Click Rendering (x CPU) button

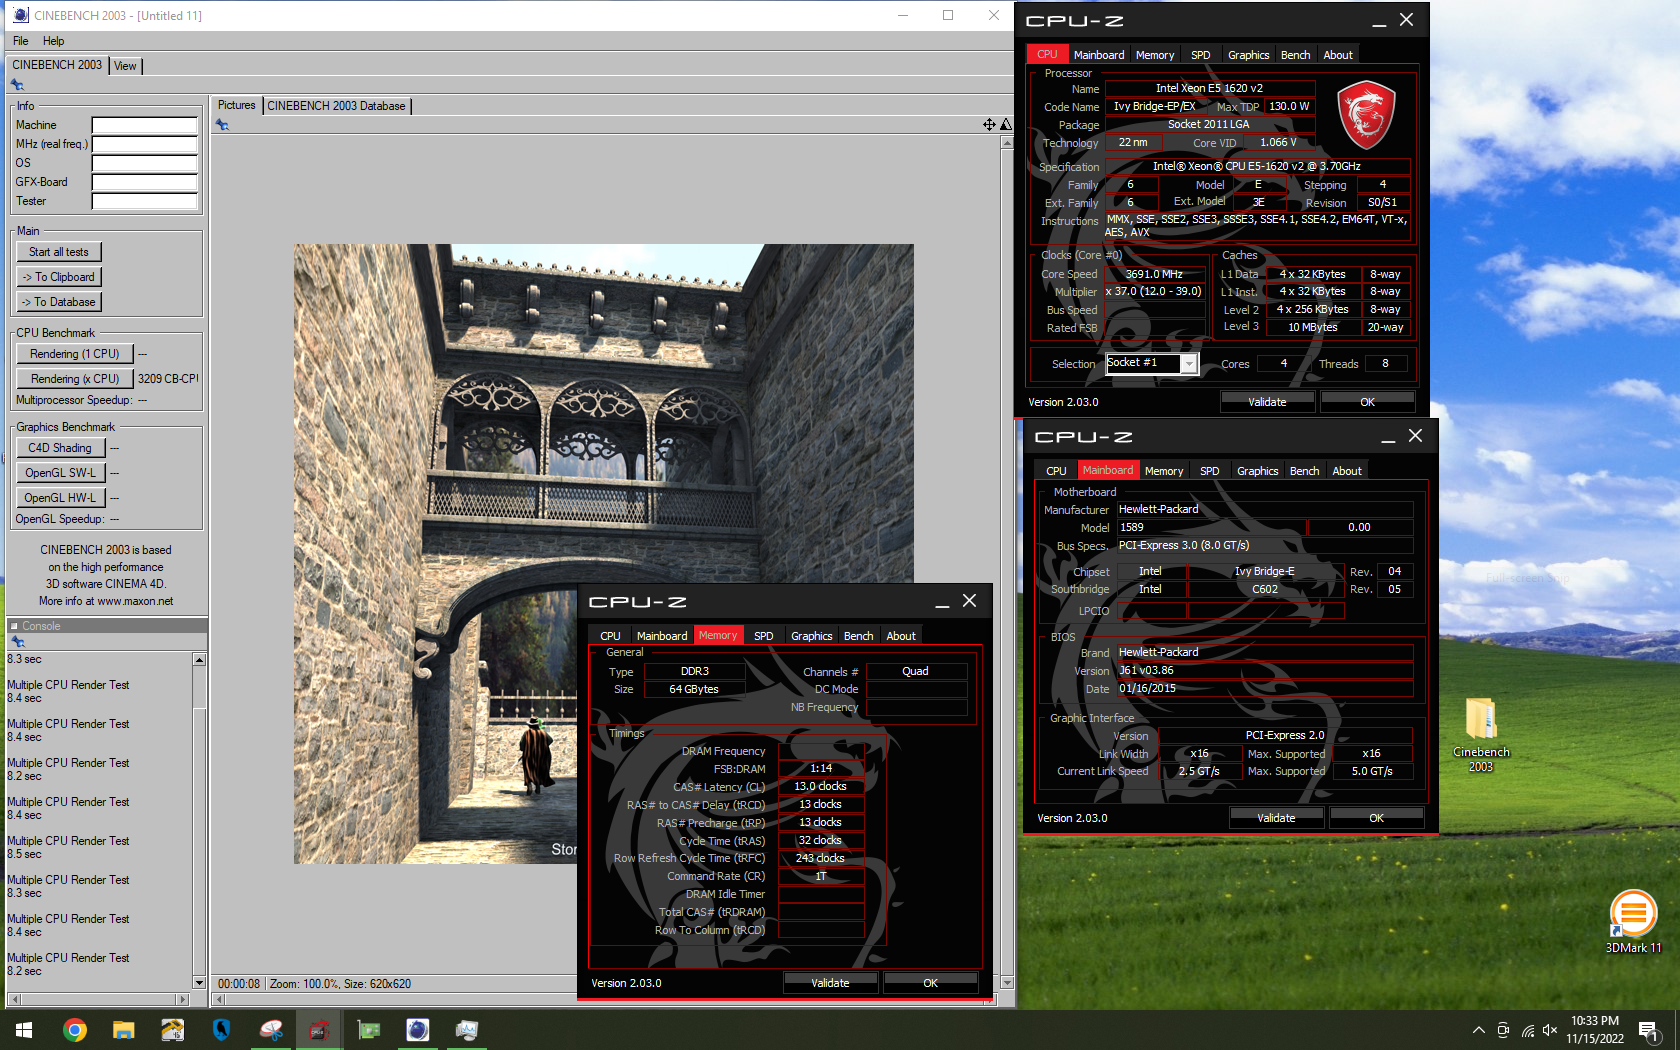[75, 379]
